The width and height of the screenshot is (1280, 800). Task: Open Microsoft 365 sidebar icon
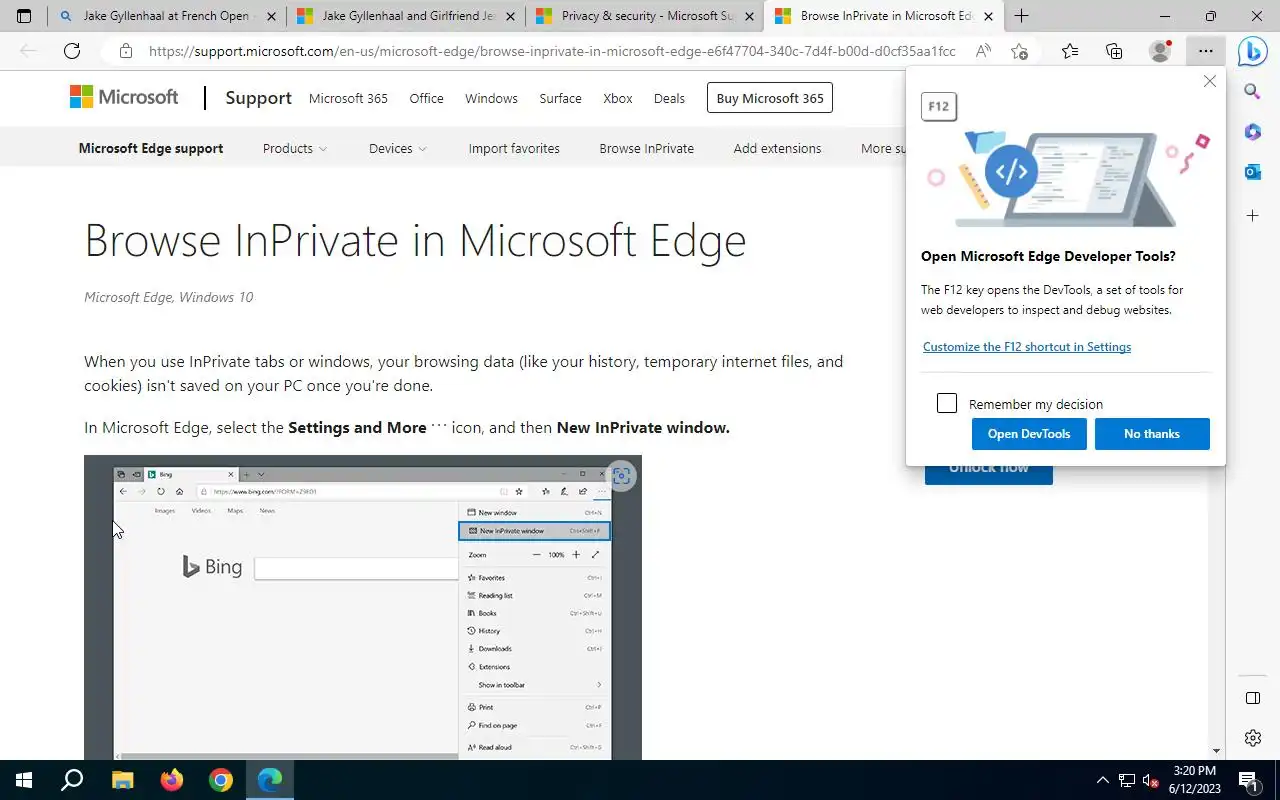pos(1252,132)
